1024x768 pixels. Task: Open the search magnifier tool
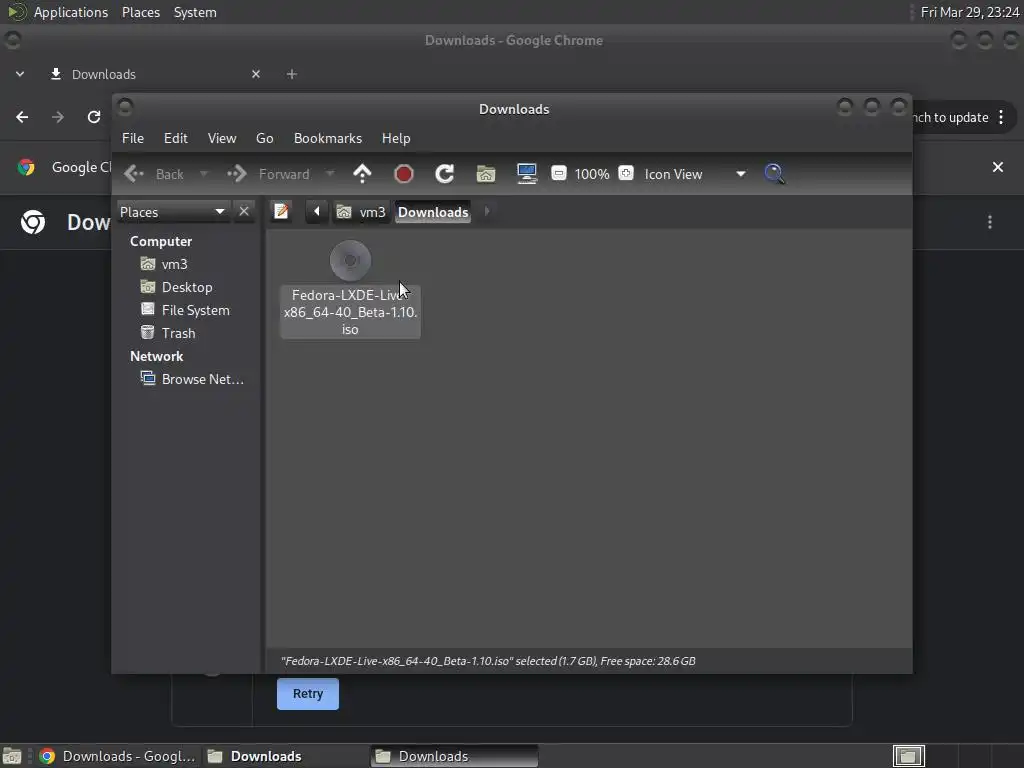click(774, 174)
